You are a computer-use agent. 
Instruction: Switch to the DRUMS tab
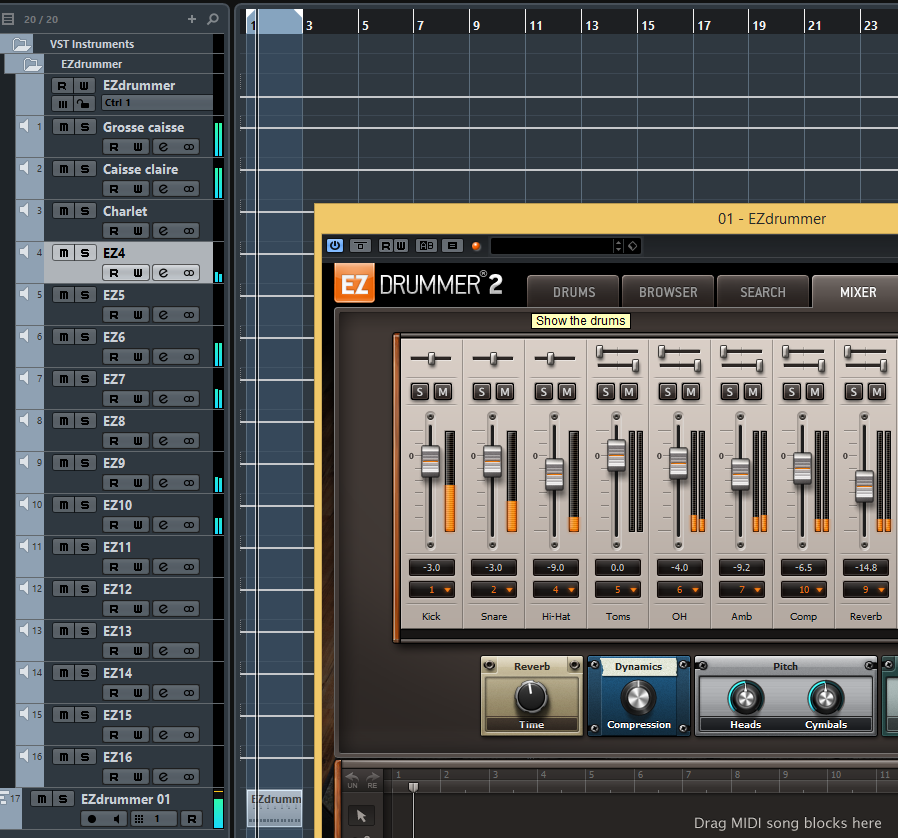click(x=573, y=292)
